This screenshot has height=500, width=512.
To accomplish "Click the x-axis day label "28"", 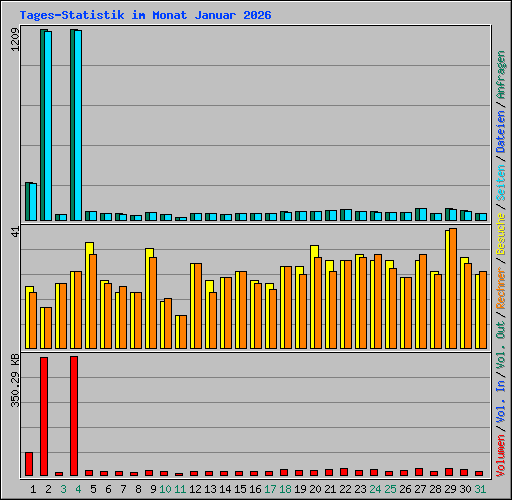I will (435, 489).
